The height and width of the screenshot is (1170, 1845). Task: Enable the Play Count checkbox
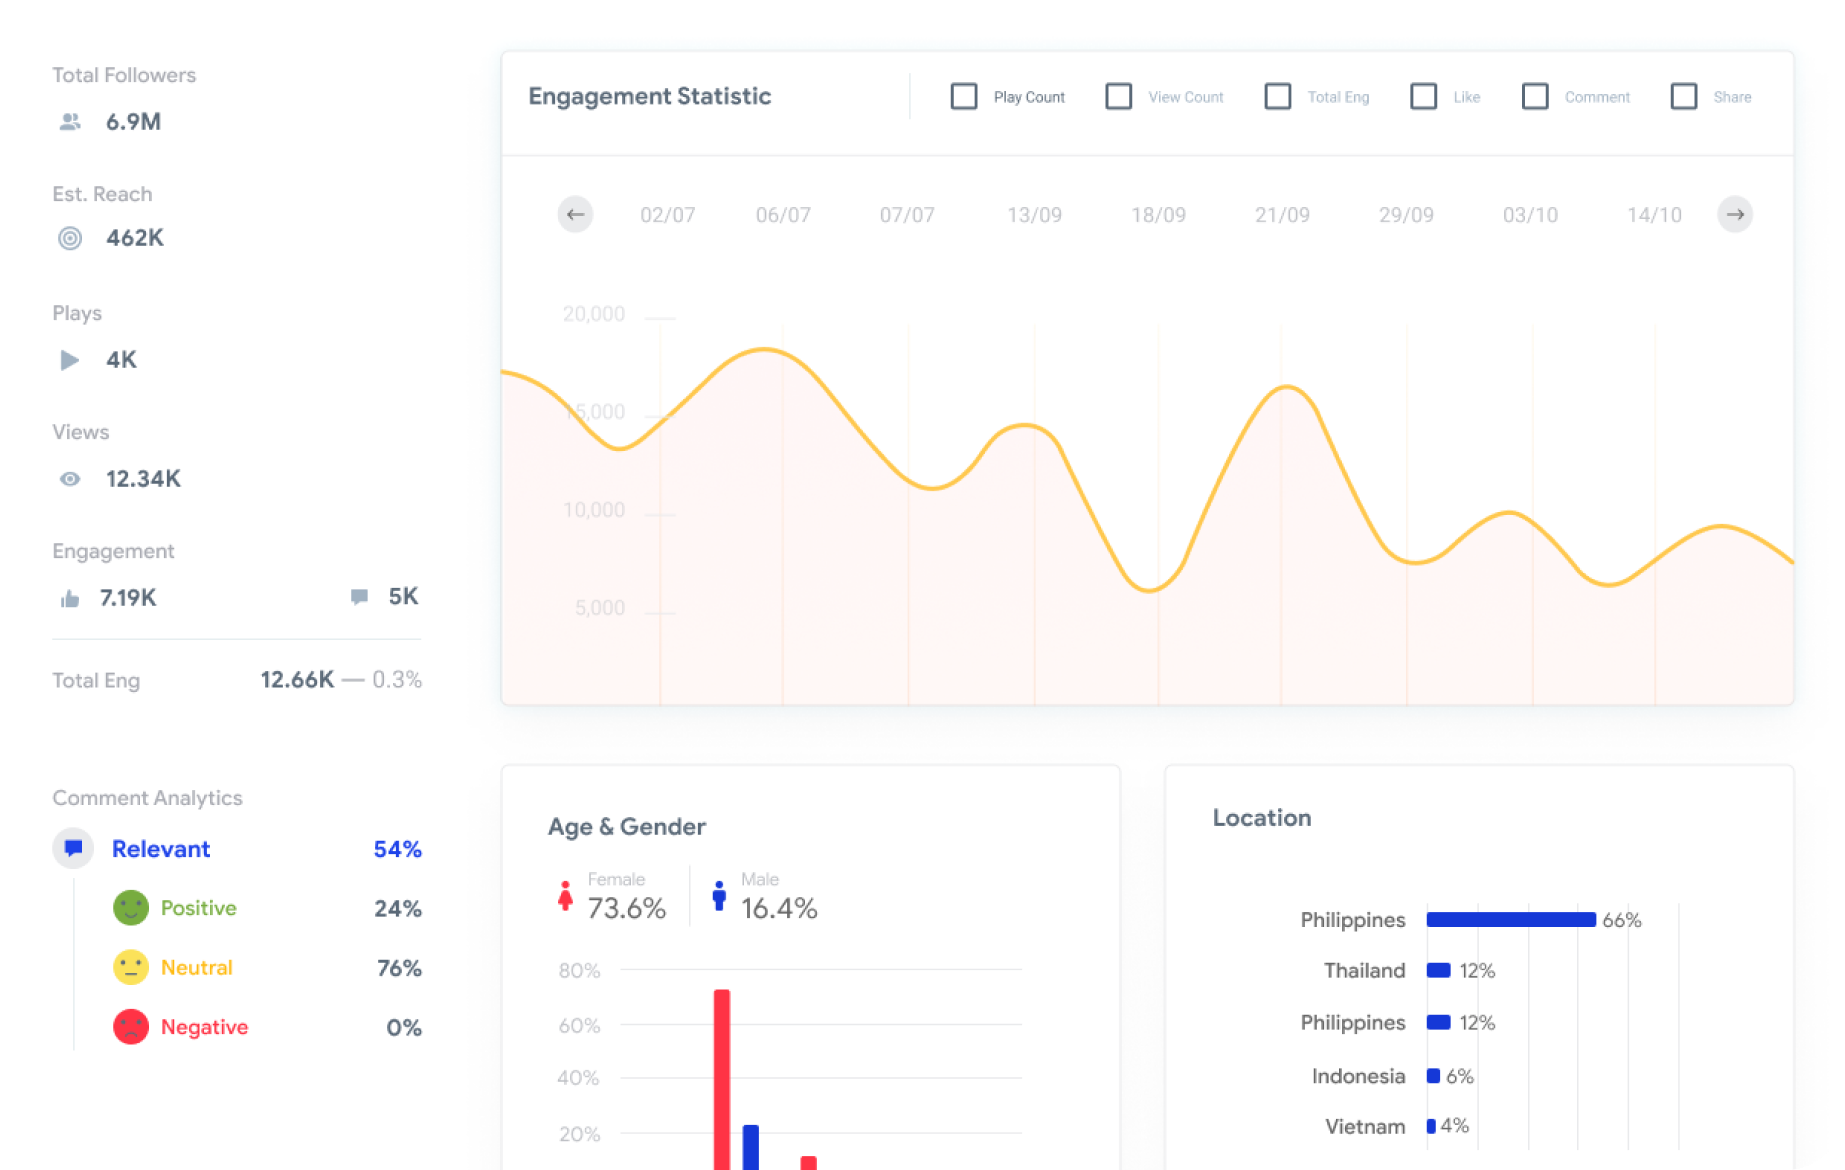pyautogui.click(x=964, y=97)
